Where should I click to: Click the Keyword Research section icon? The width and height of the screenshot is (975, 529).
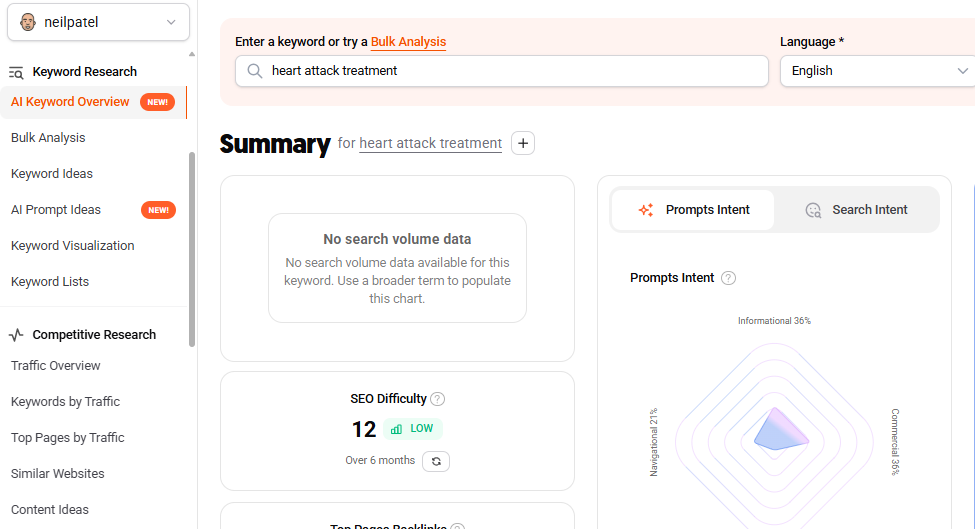(16, 73)
